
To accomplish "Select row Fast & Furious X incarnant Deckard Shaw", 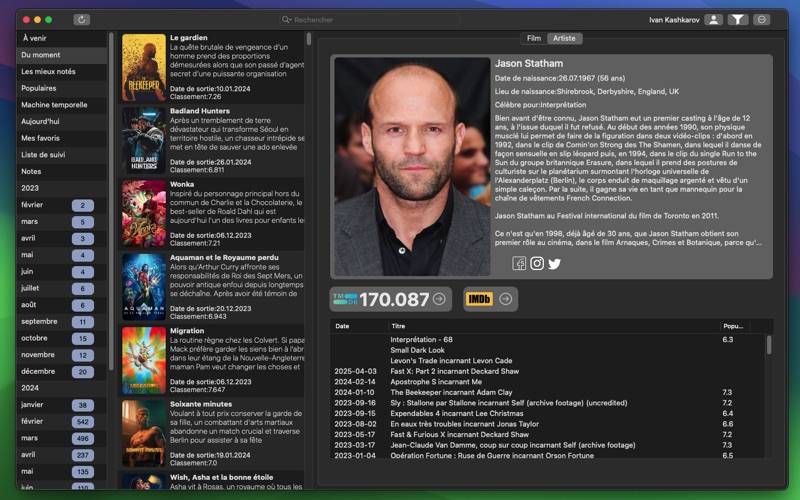I will (548, 435).
